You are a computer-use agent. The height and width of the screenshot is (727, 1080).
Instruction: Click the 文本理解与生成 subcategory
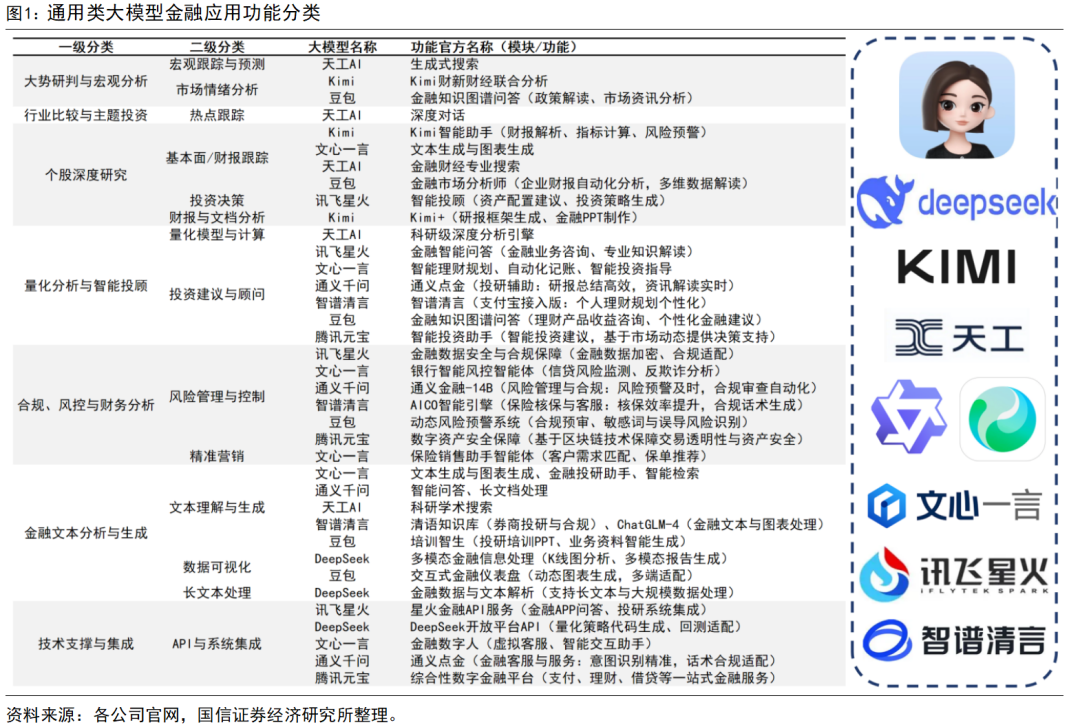pyautogui.click(x=217, y=508)
